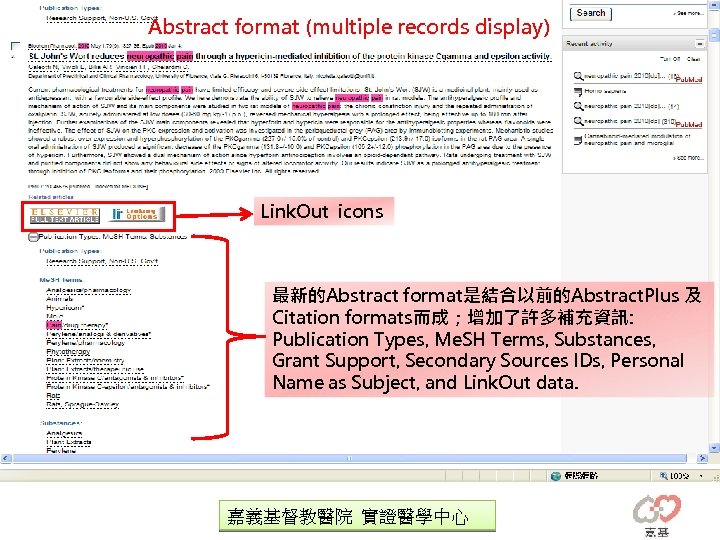Click the horizontal scrollbar right arrow

click(x=702, y=458)
